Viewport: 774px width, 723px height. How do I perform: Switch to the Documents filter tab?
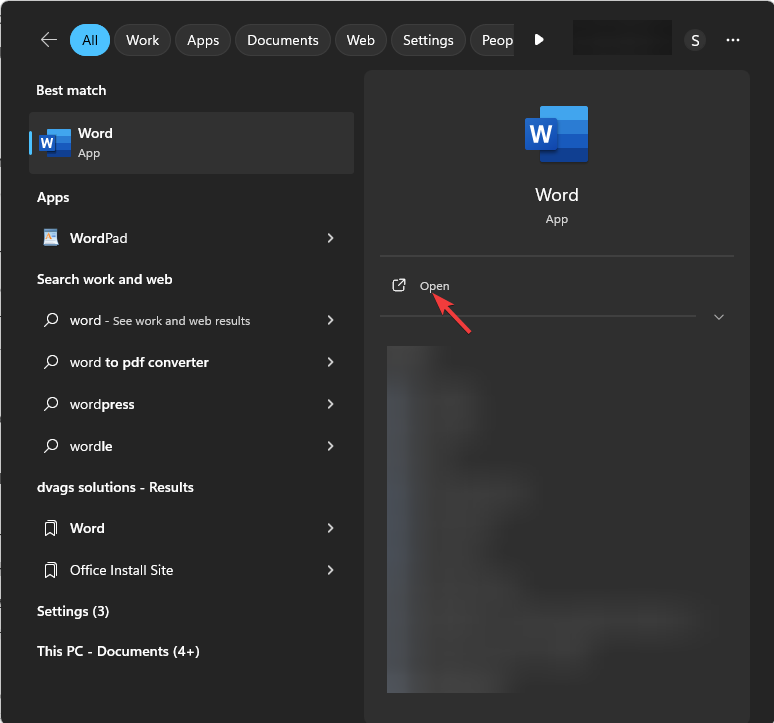point(282,40)
